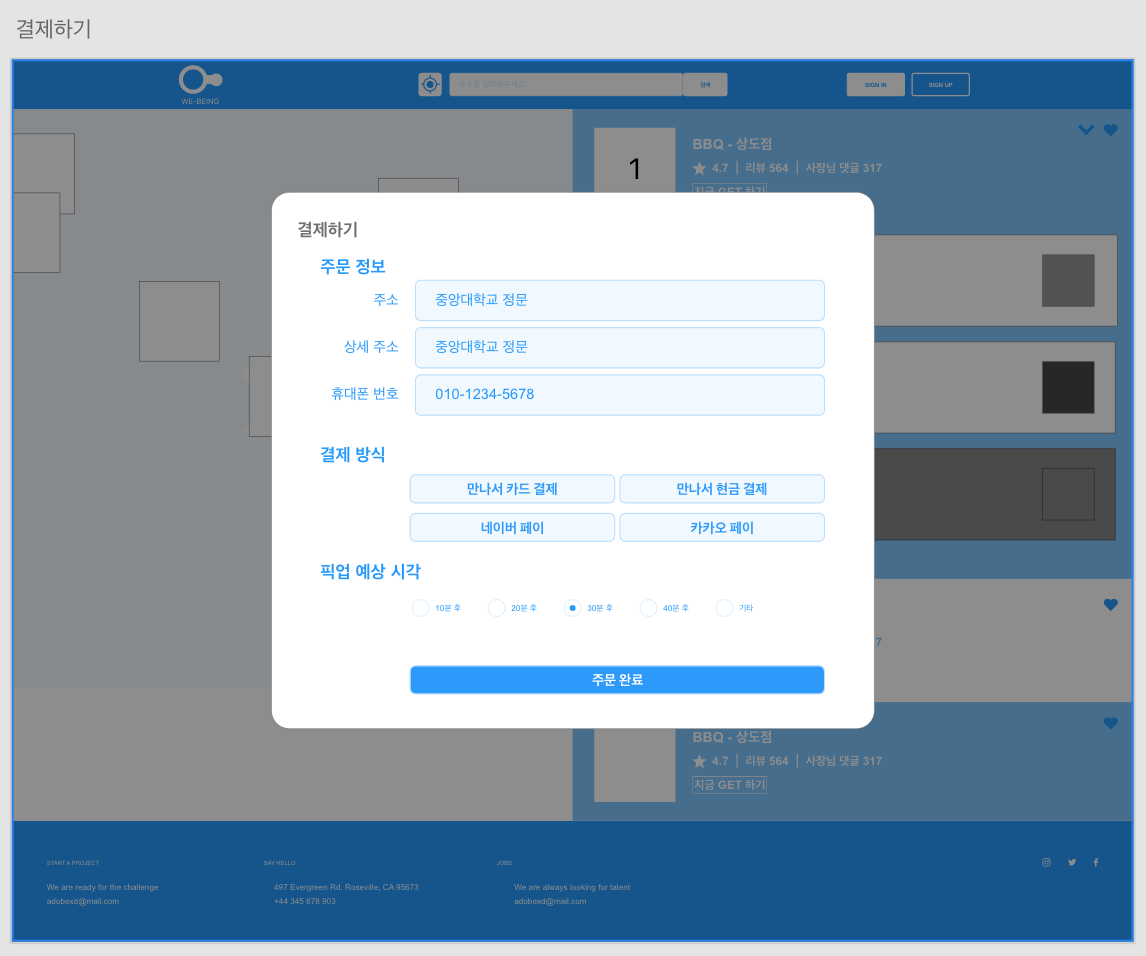Click the star rating icon next to 4.7
The width and height of the screenshot is (1146, 956).
click(x=698, y=168)
